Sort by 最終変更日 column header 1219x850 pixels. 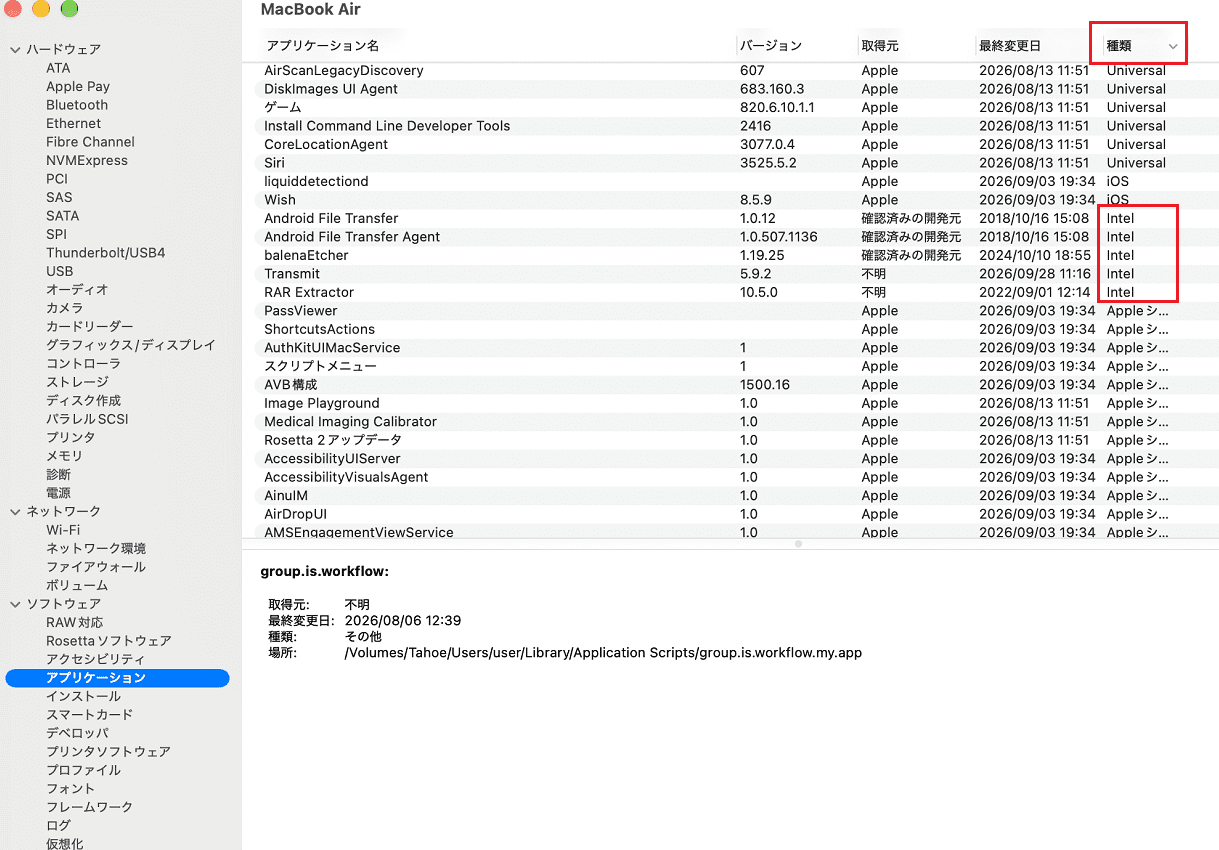(x=1010, y=46)
